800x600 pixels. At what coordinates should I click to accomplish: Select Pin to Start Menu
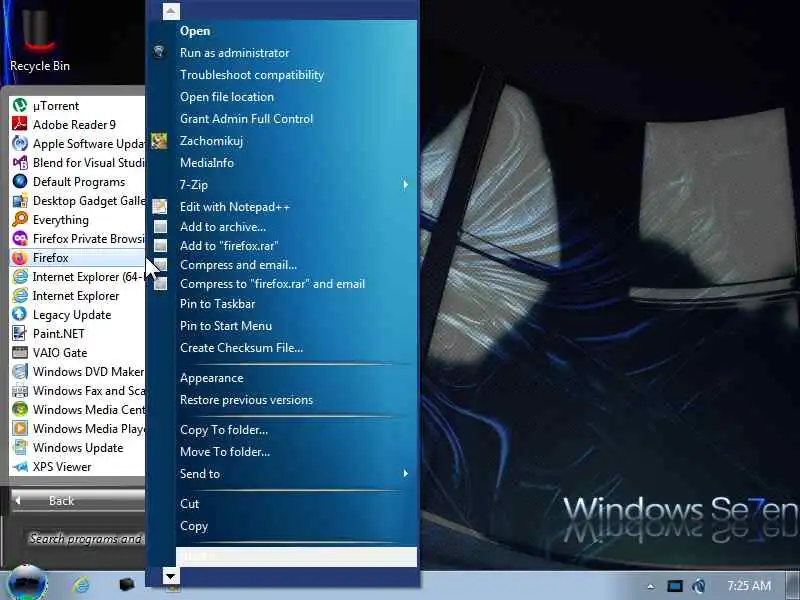pyautogui.click(x=226, y=326)
